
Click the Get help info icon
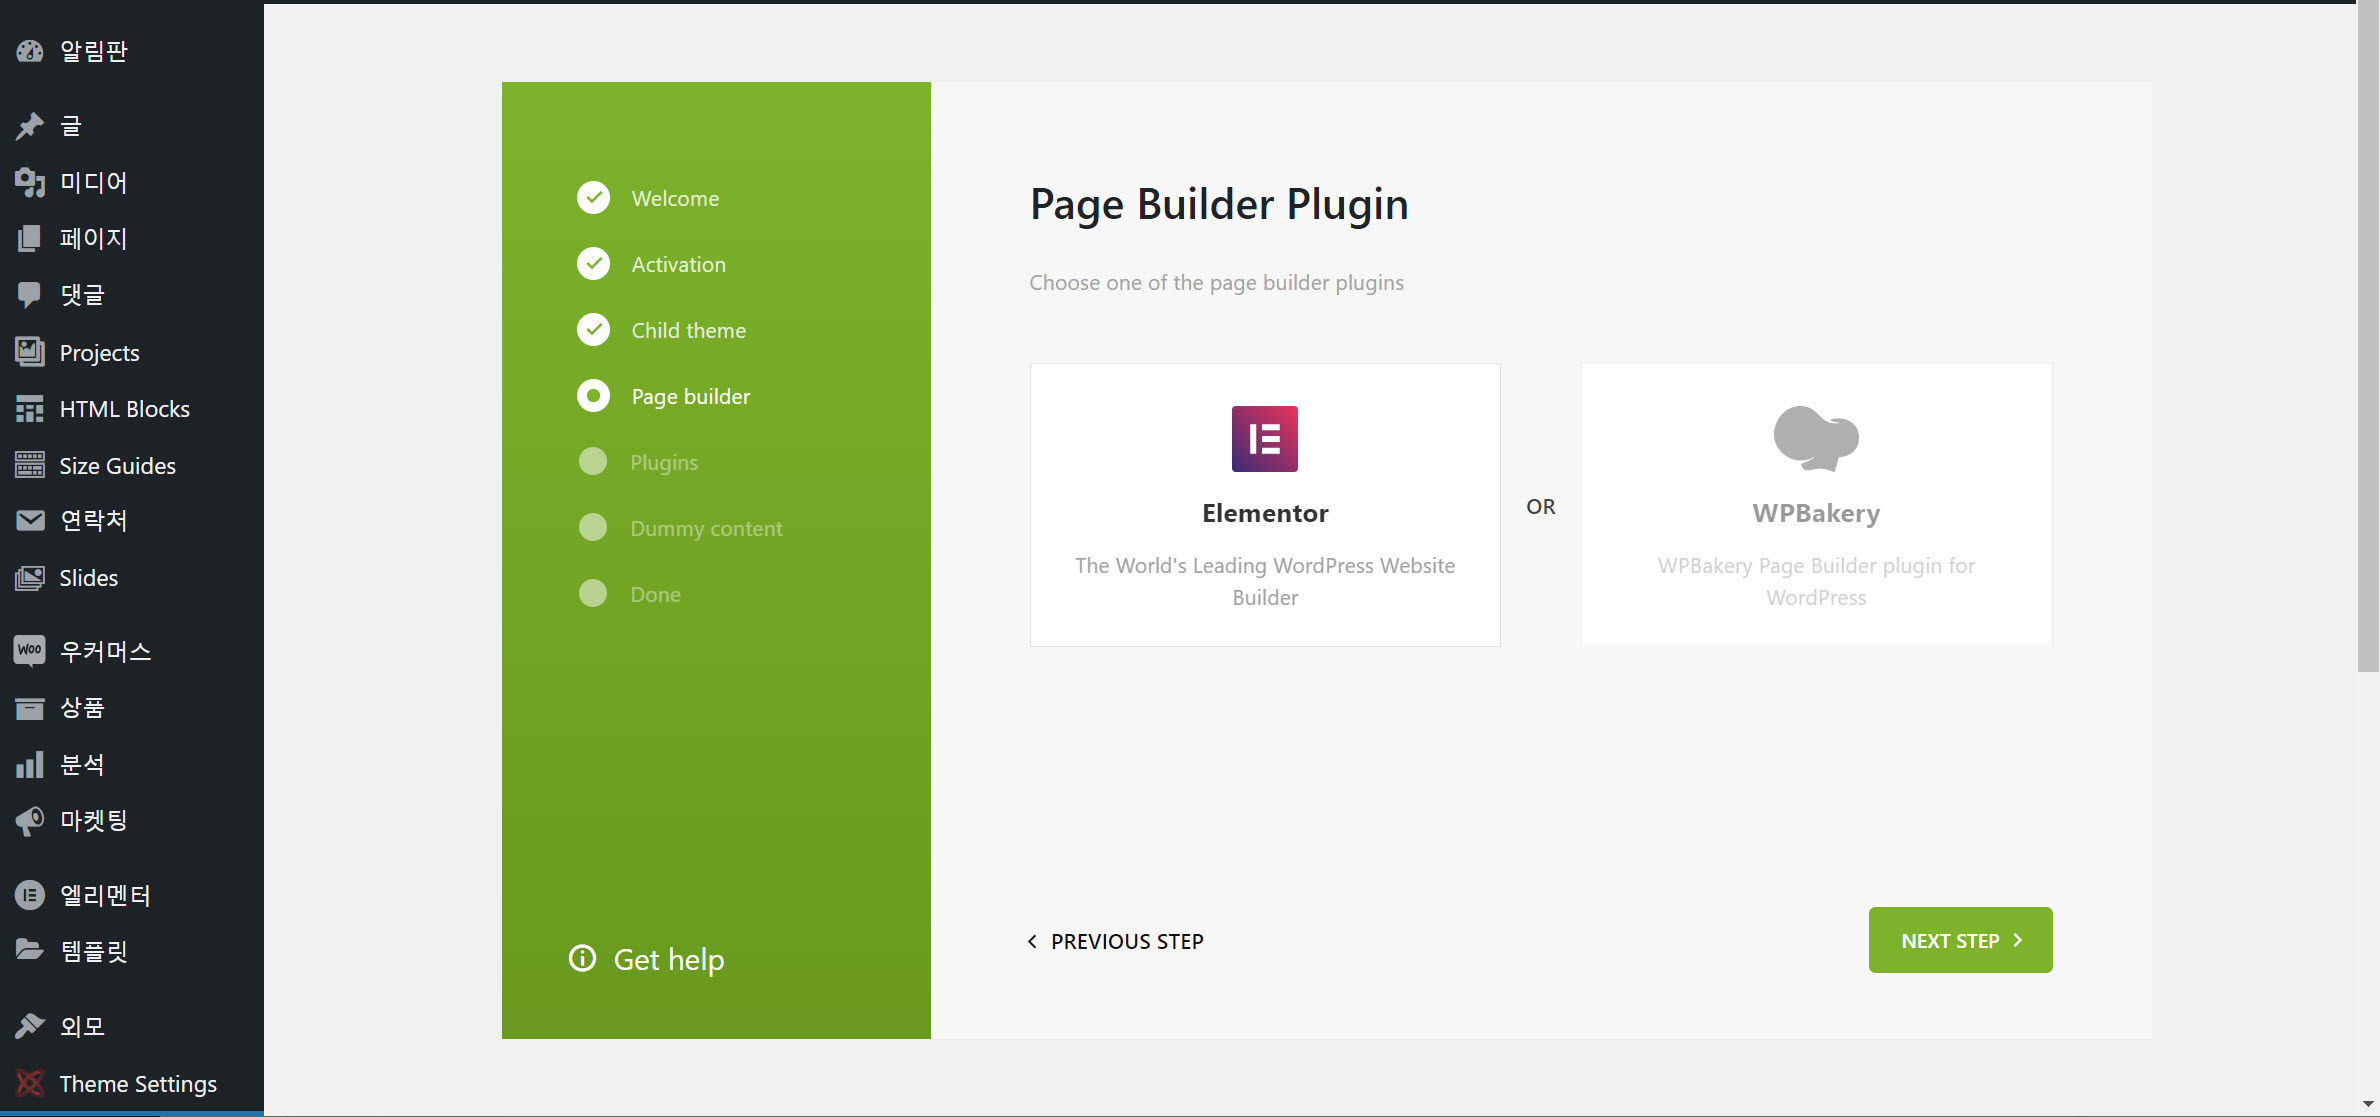click(x=582, y=958)
